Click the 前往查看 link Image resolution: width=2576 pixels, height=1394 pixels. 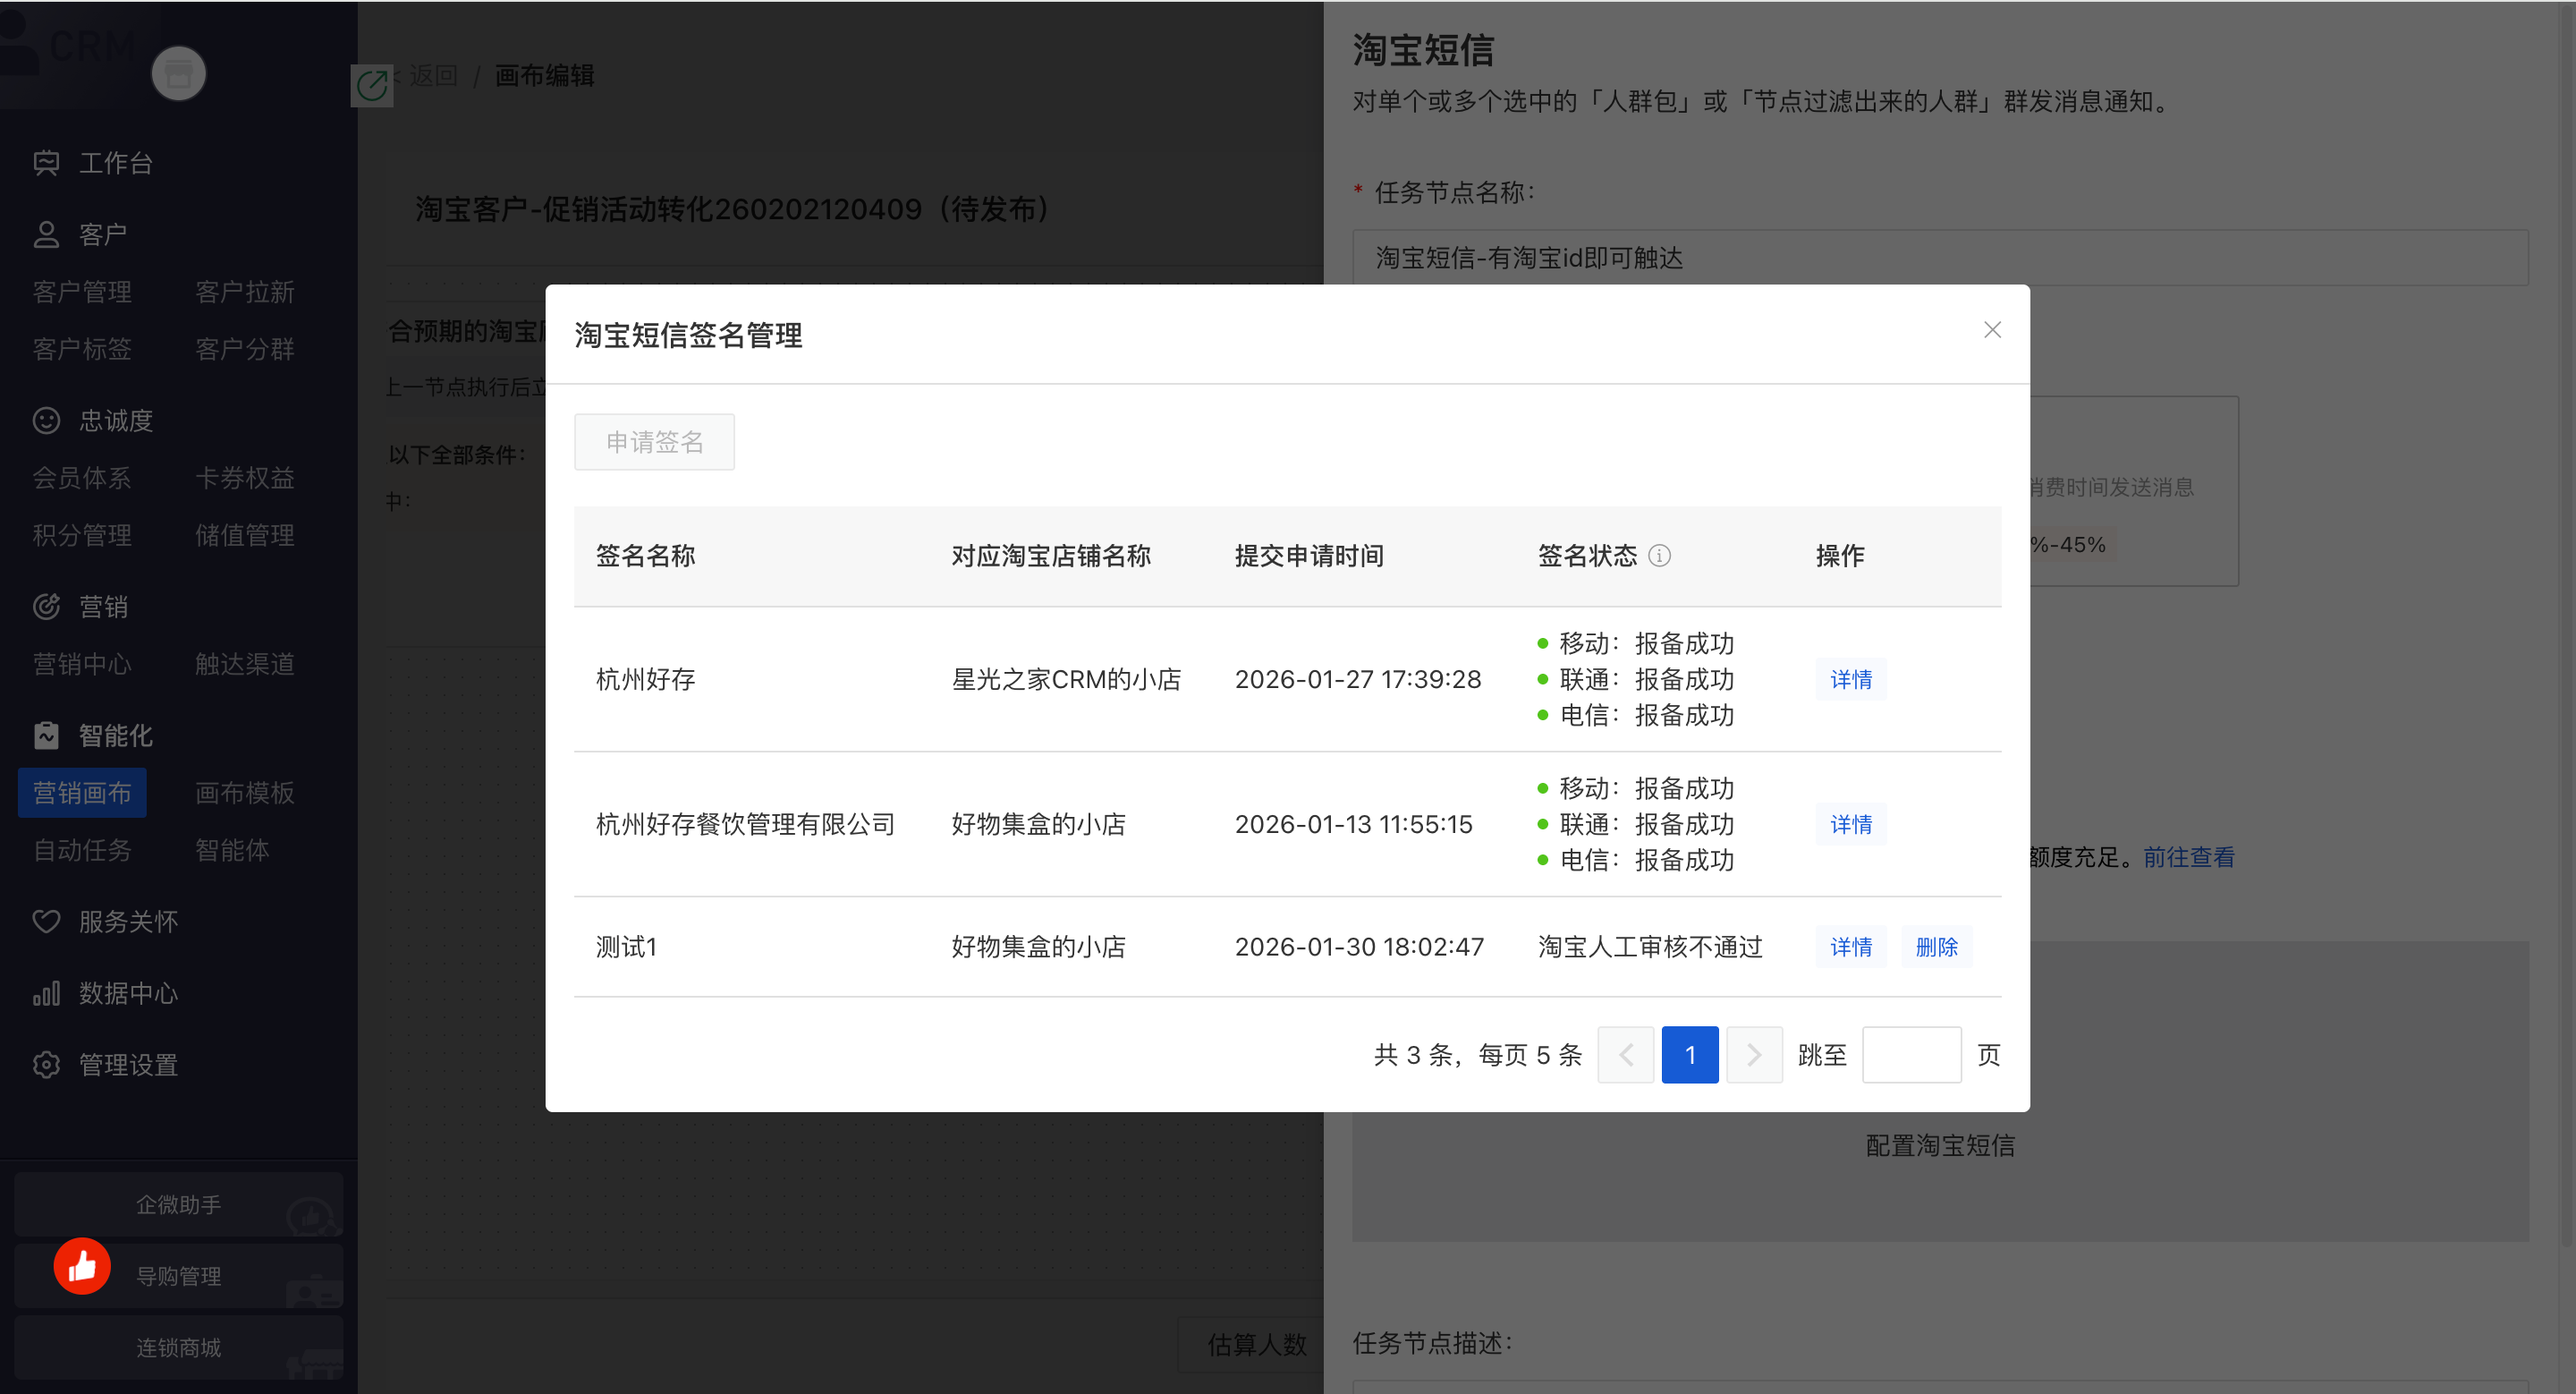pos(2188,857)
